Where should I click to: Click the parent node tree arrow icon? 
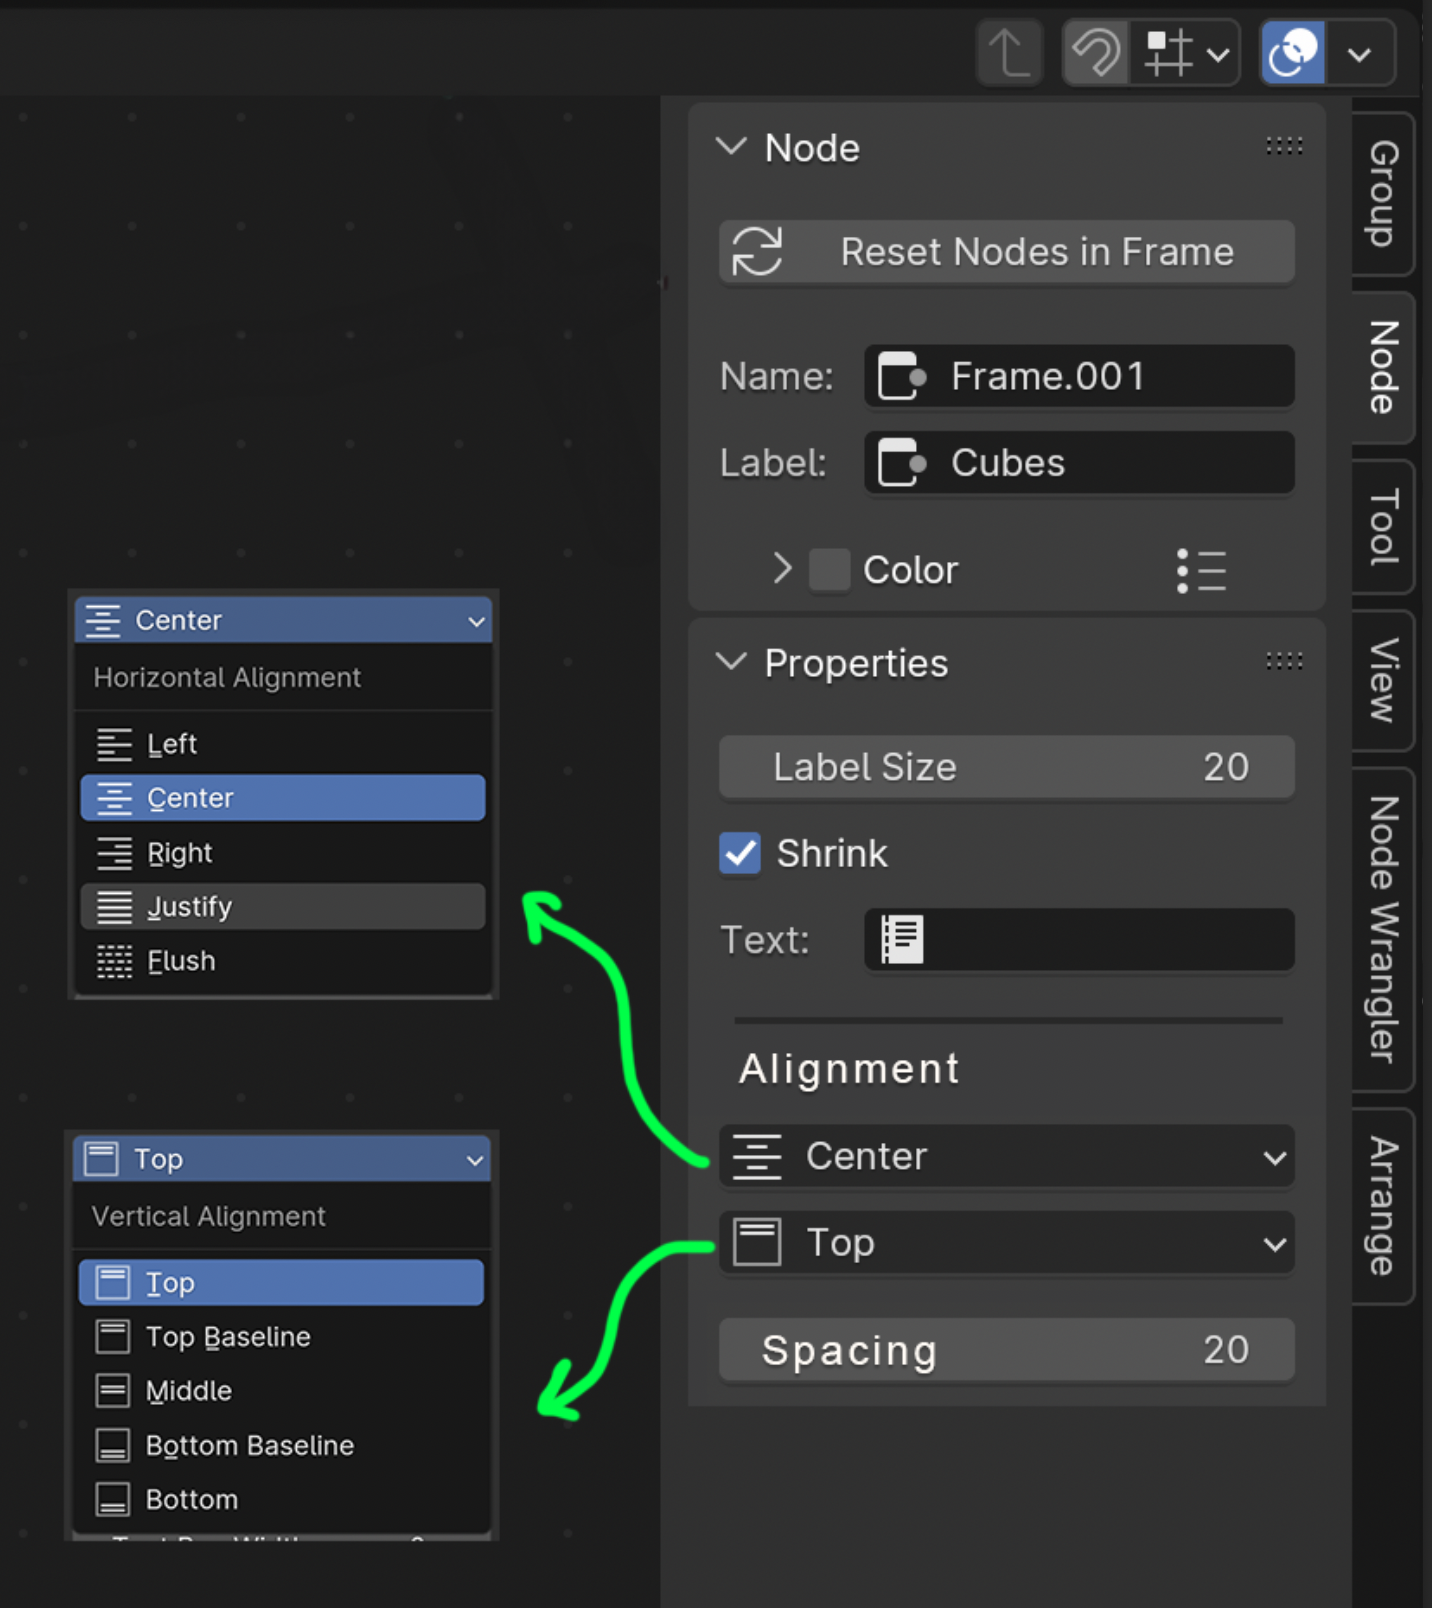click(x=1009, y=52)
